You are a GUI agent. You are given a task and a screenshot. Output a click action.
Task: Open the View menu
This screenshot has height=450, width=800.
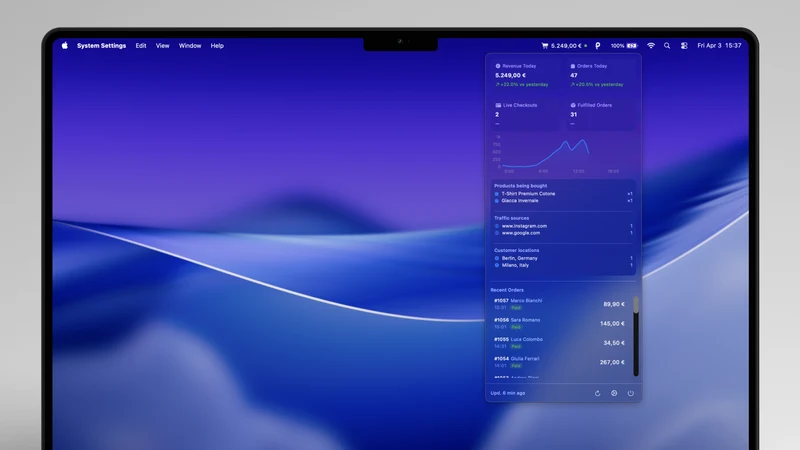pos(162,45)
